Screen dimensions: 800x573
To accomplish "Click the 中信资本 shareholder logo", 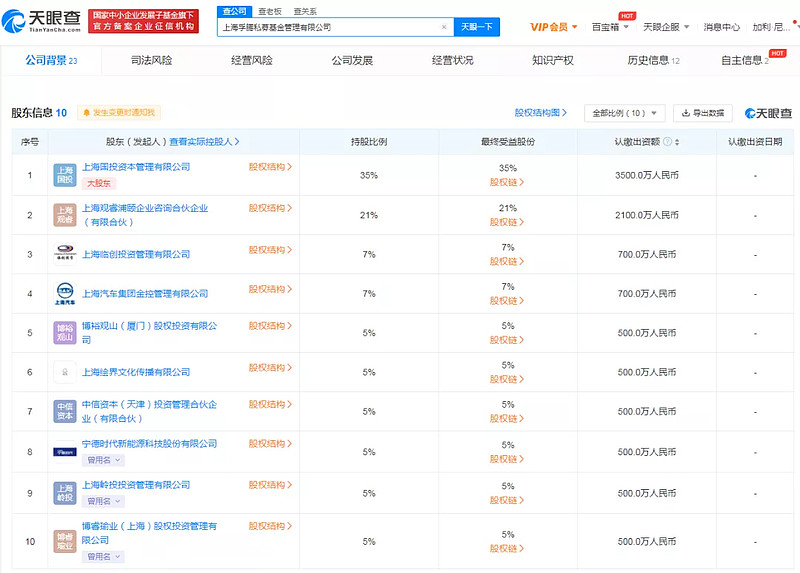I will point(65,411).
